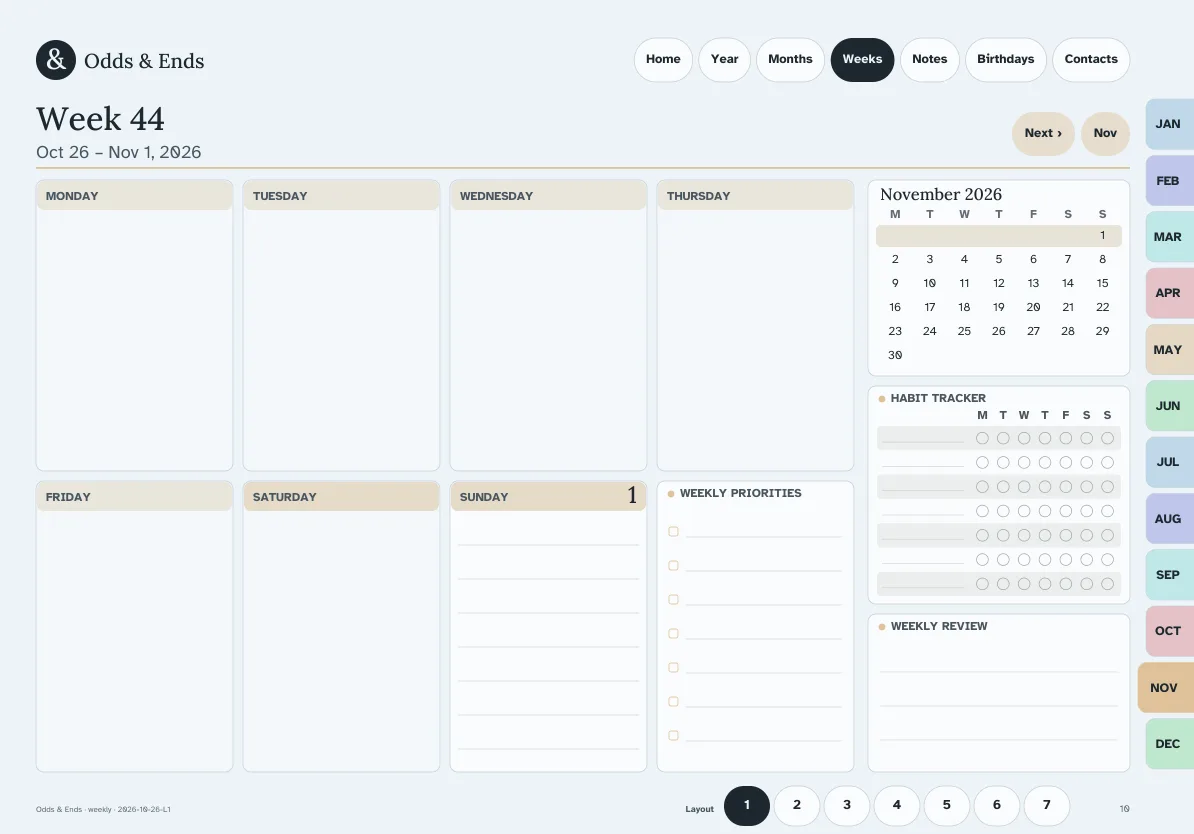
Task: Click November 30 in mini calendar
Action: tap(895, 355)
